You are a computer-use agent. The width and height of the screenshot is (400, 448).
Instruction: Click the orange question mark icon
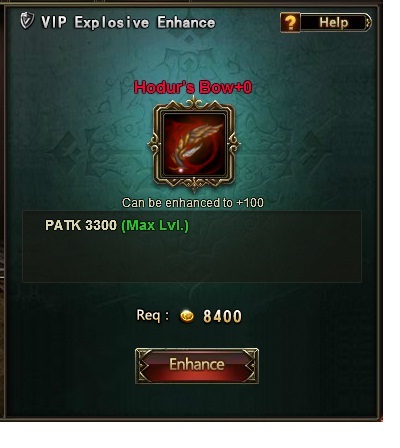(x=290, y=23)
